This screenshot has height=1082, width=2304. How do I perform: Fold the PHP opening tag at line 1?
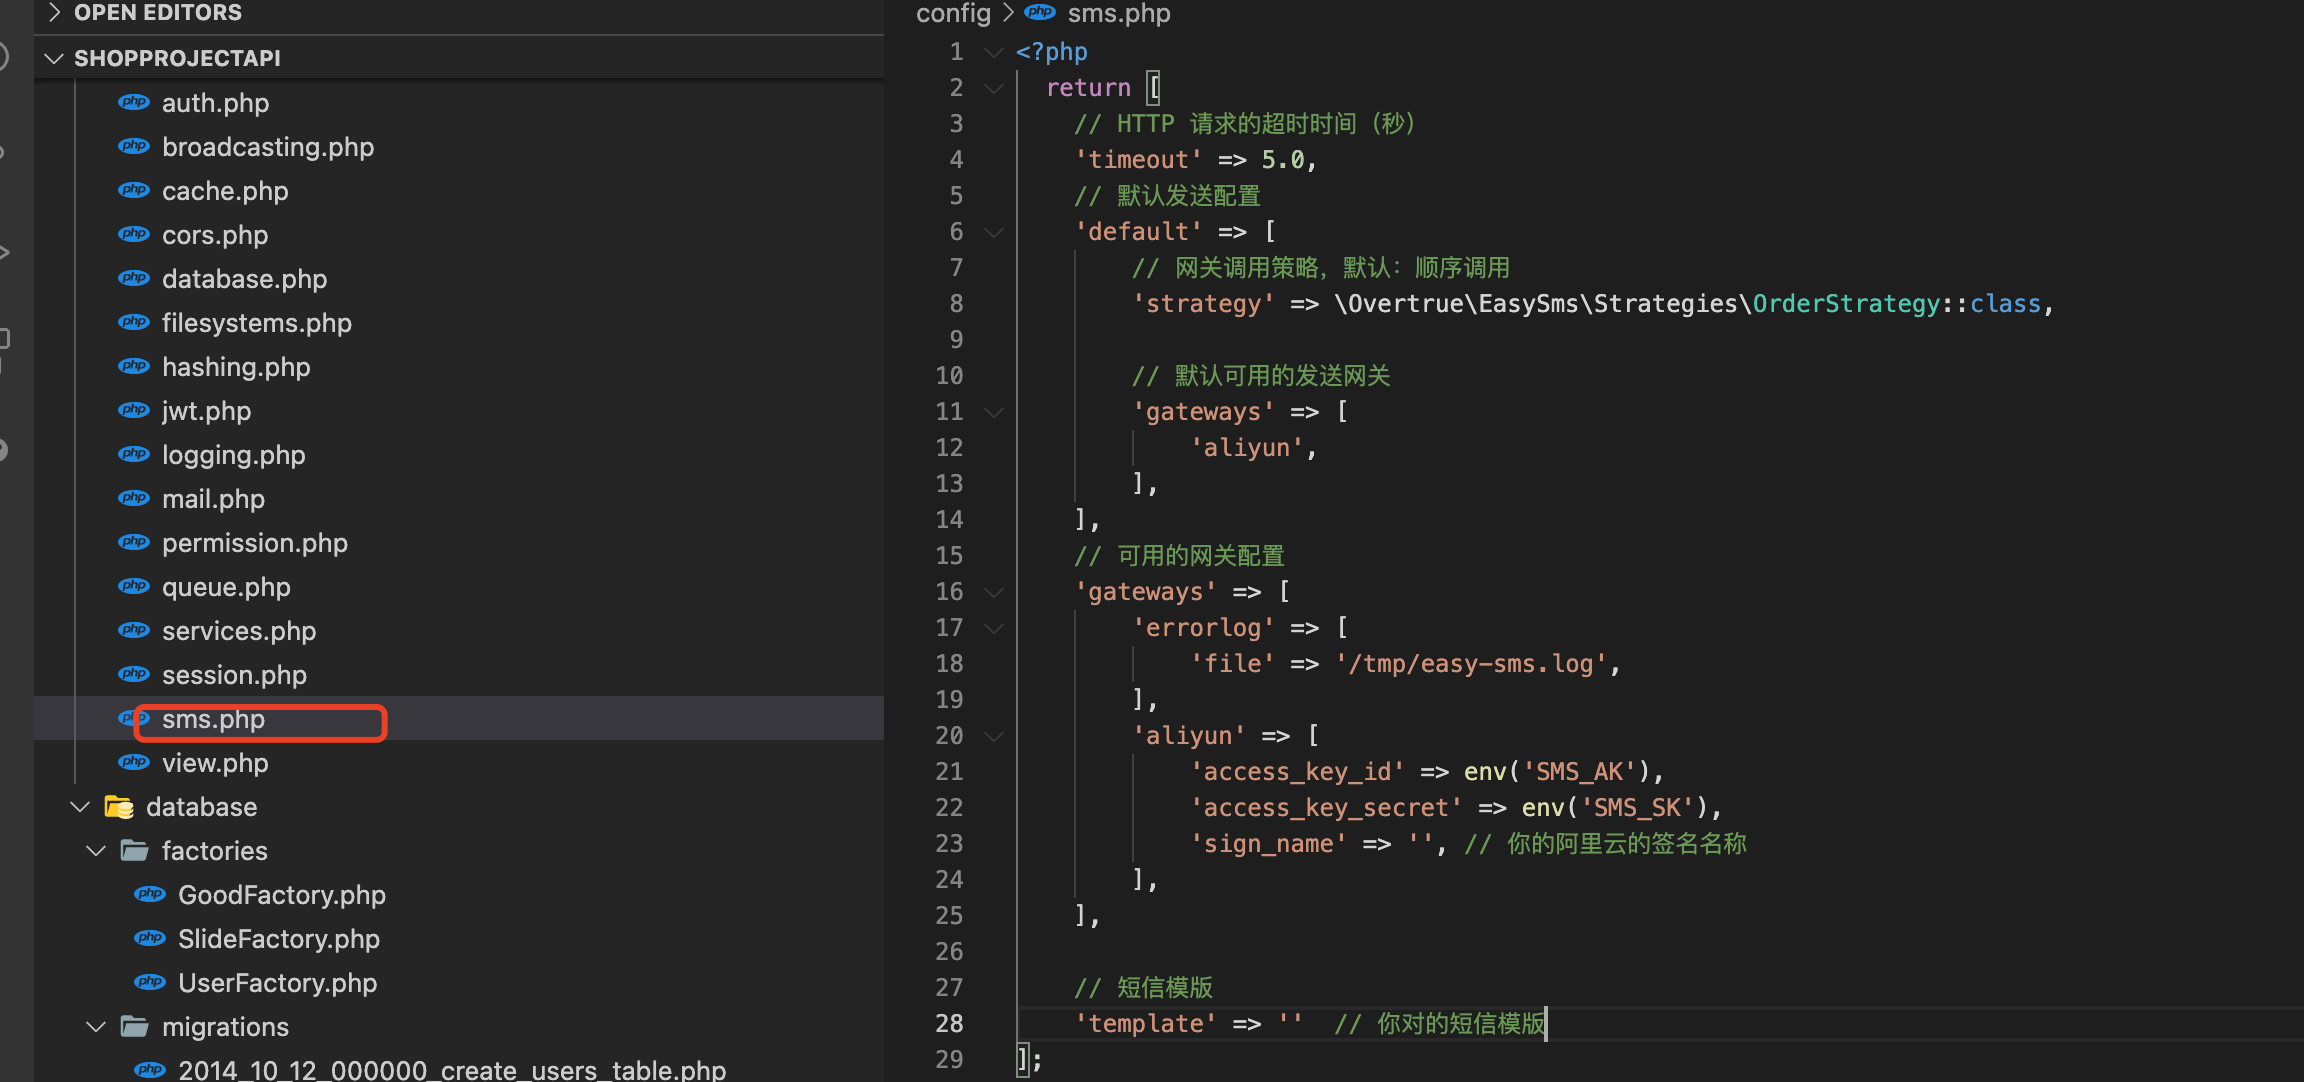[x=993, y=52]
